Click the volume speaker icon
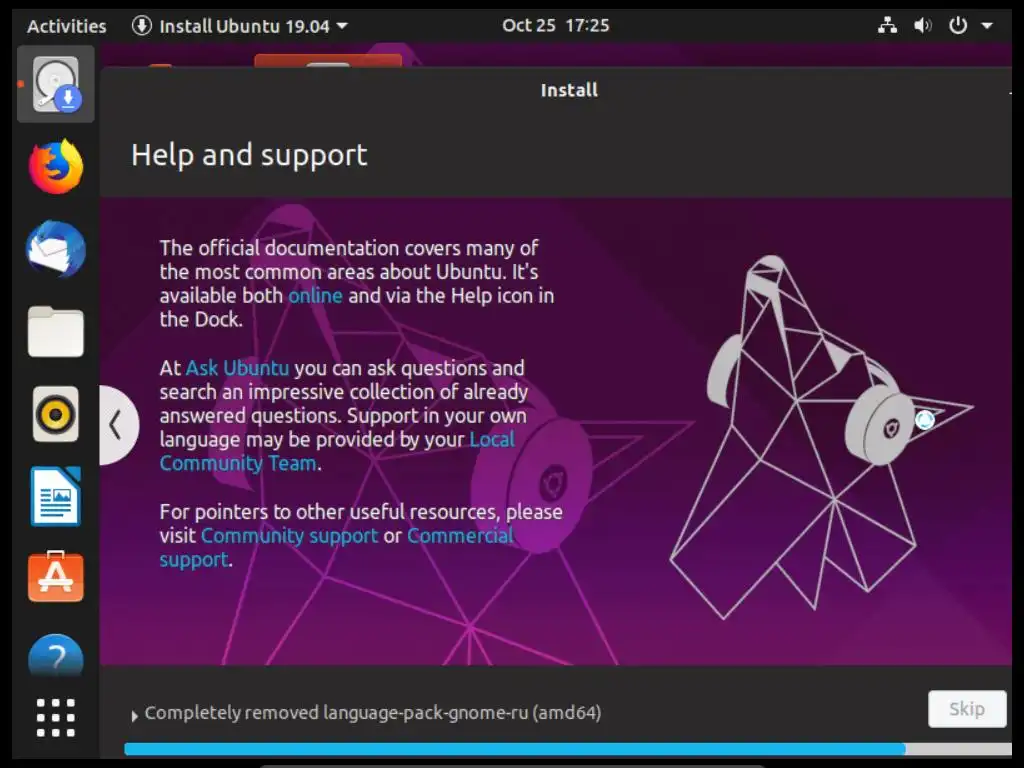This screenshot has height=768, width=1024. (922, 25)
